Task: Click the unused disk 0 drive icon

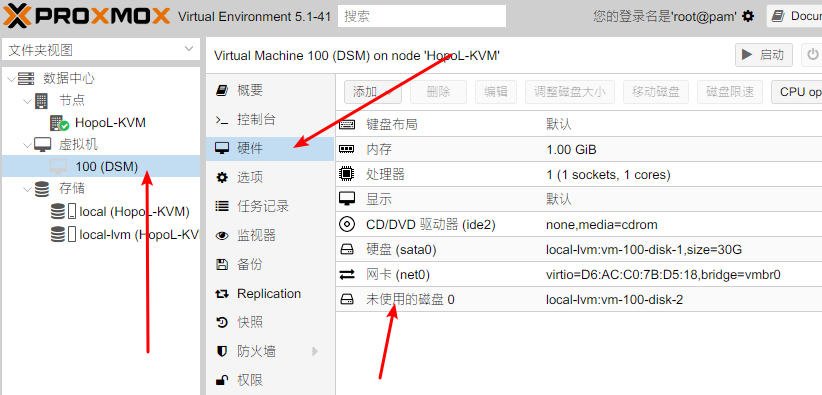Action: 347,300
